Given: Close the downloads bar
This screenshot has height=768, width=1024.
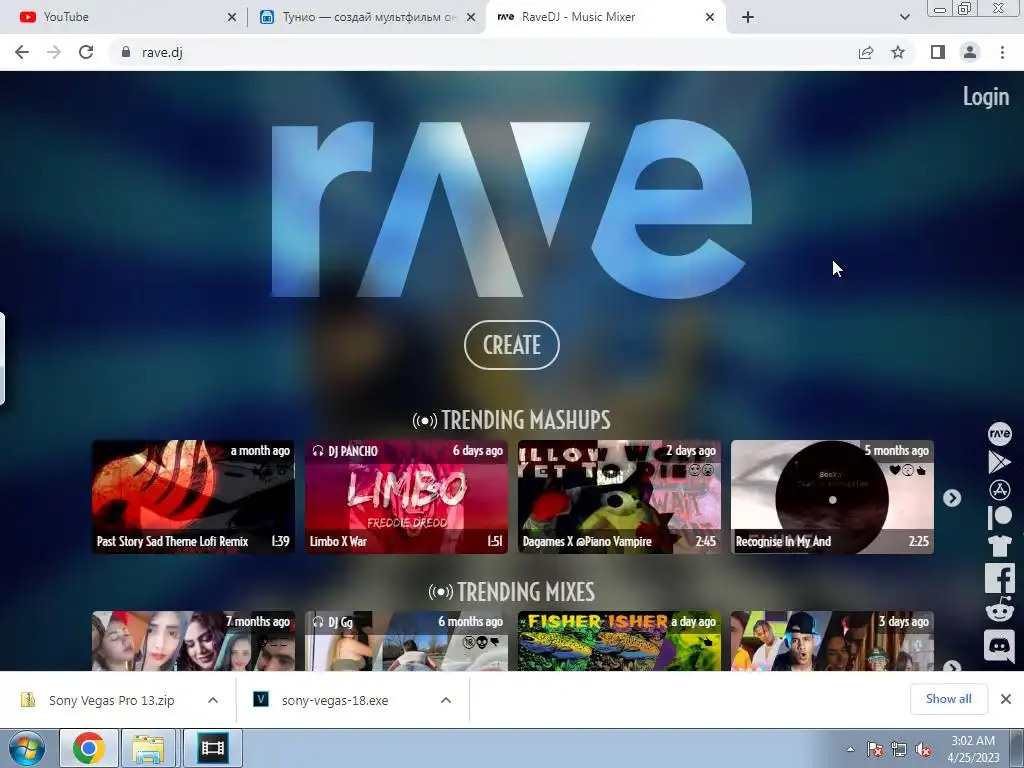Looking at the screenshot, I should click(x=1006, y=699).
